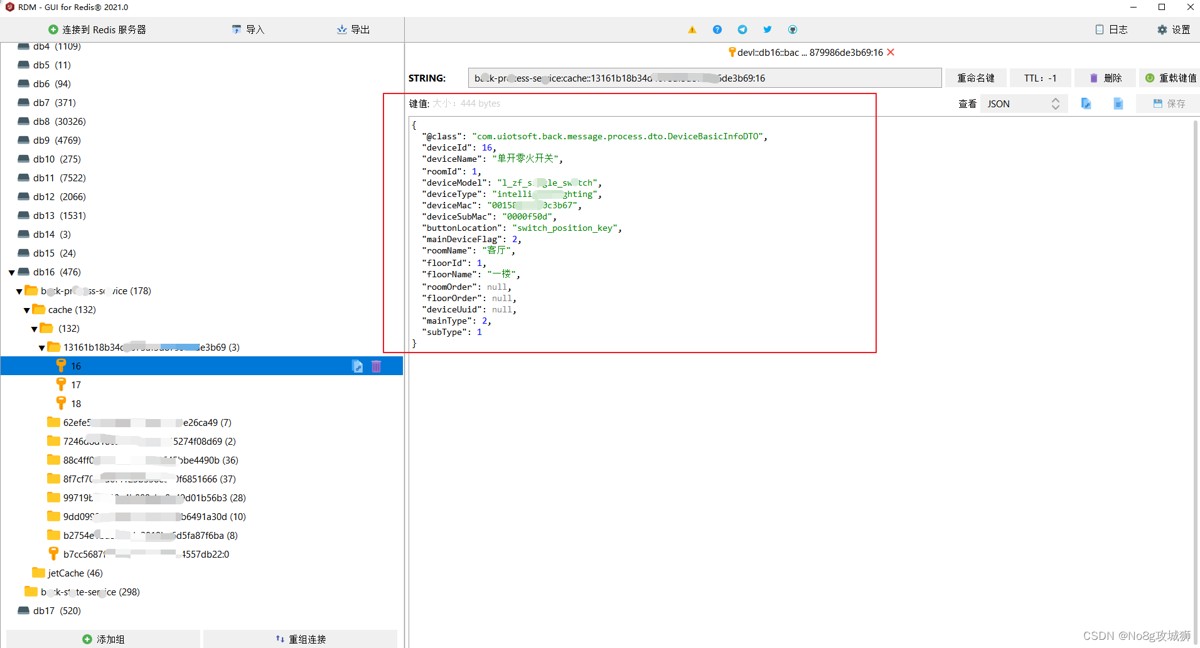
Task: Select key 17 in the tree
Action: click(76, 385)
